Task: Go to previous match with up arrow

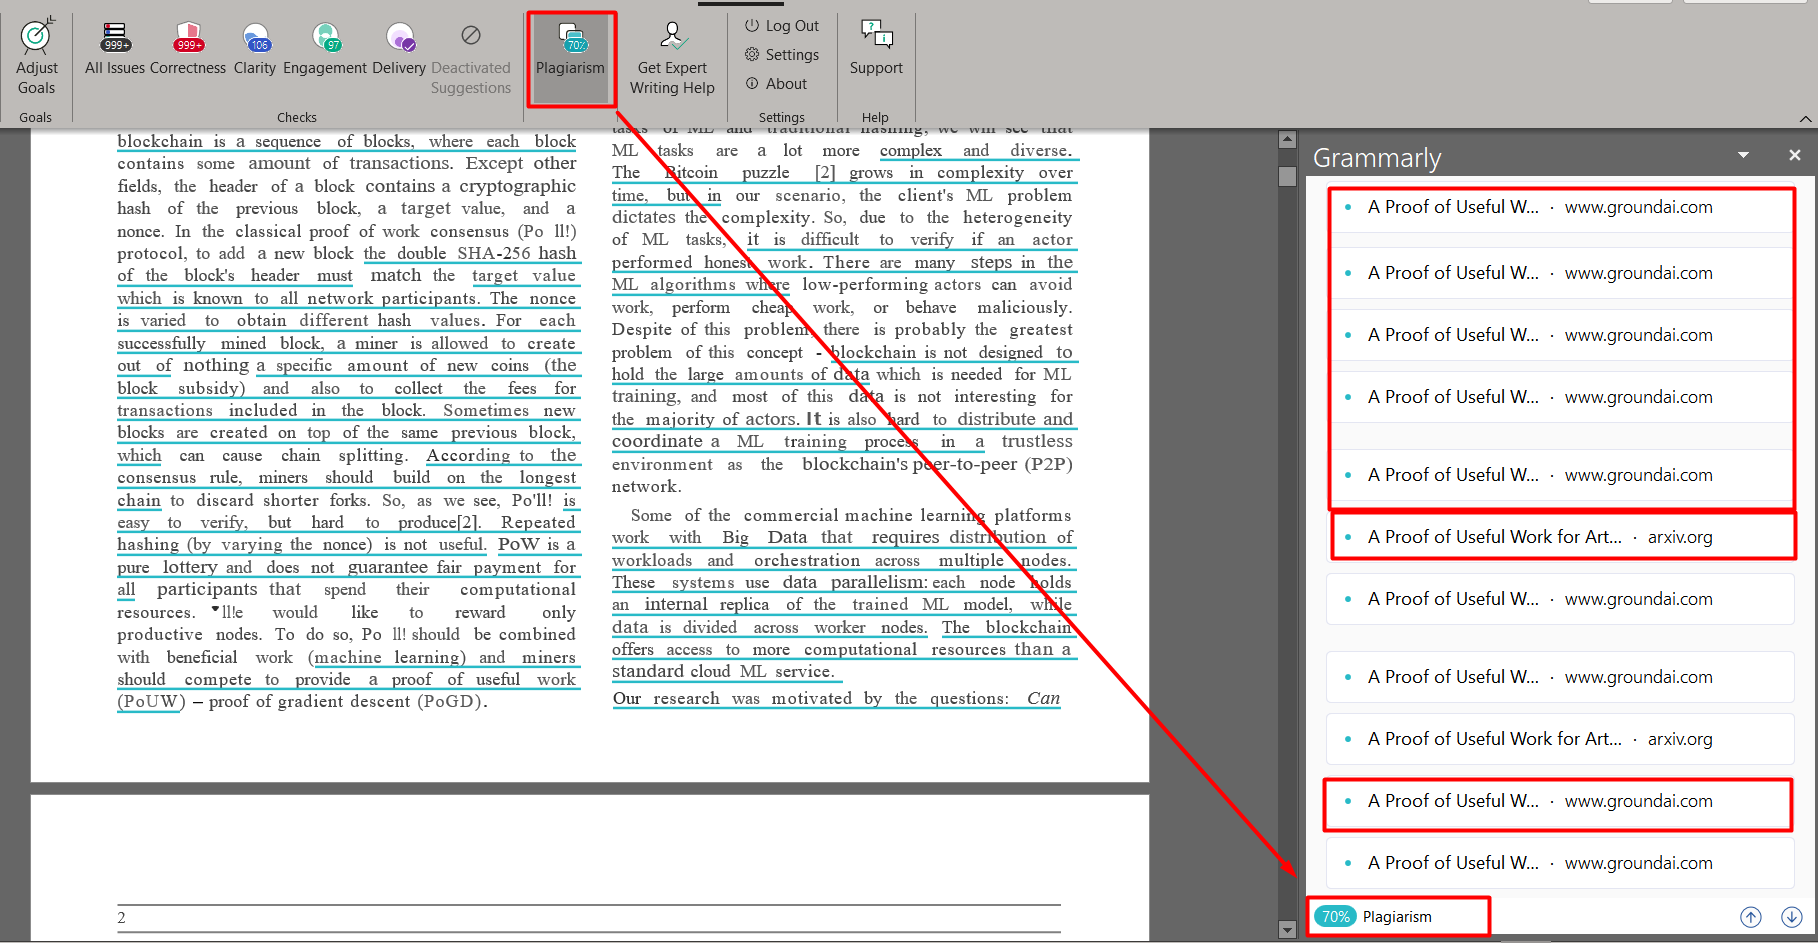Action: coord(1751,917)
